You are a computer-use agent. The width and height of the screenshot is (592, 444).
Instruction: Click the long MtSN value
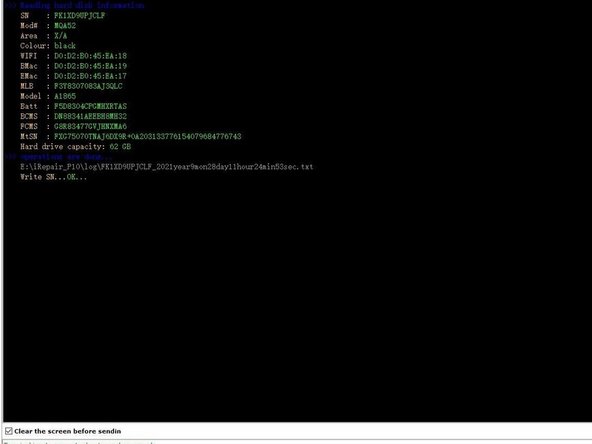tap(148, 136)
